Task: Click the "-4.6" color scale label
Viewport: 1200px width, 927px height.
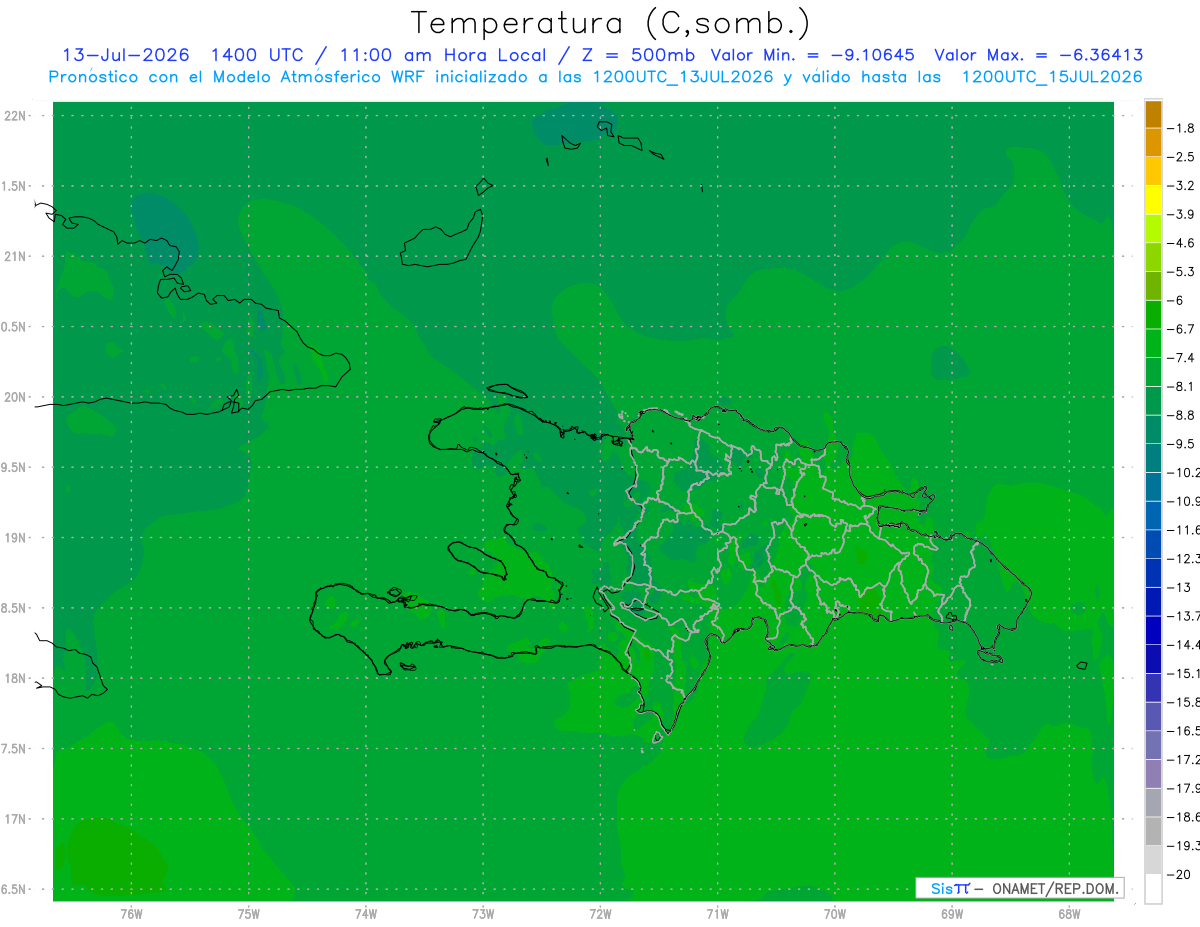Action: tap(1181, 243)
